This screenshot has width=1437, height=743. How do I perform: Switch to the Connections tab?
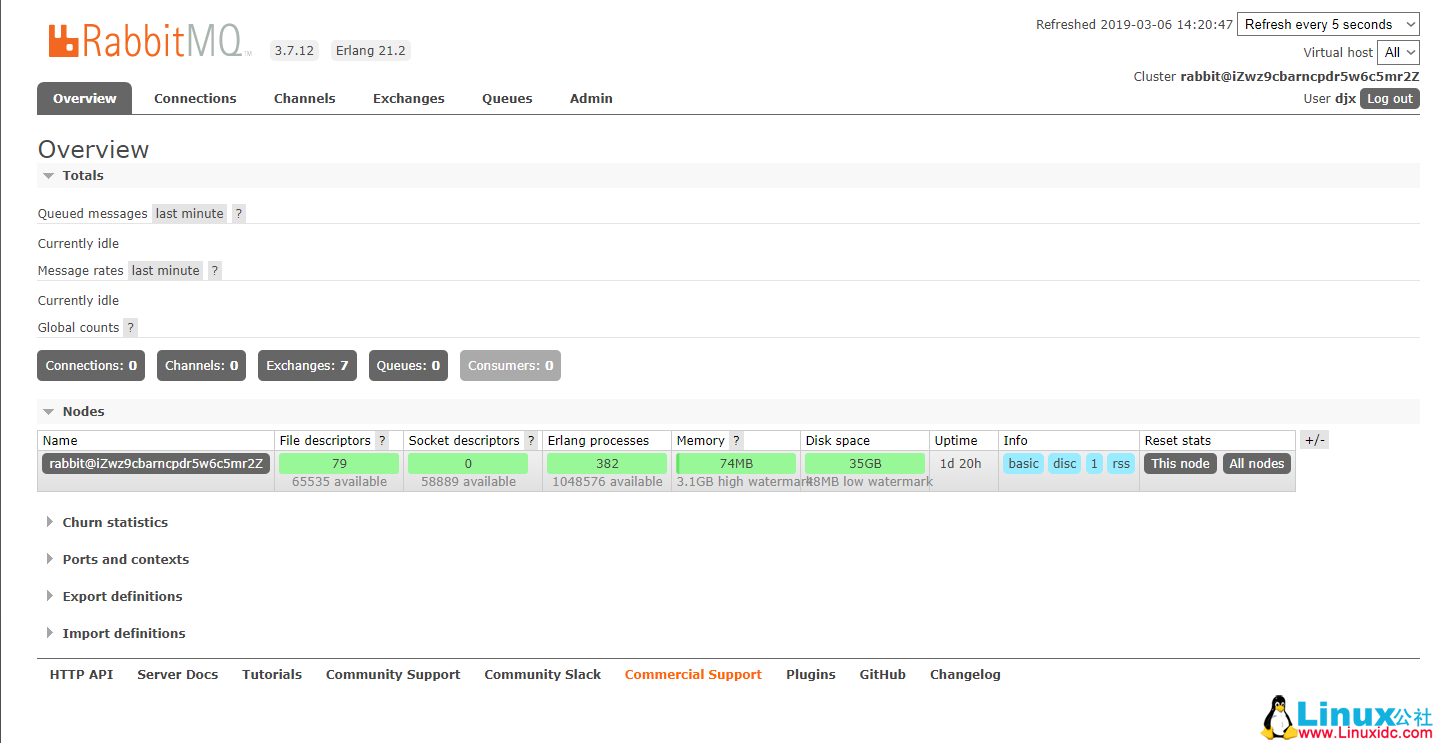coord(195,98)
